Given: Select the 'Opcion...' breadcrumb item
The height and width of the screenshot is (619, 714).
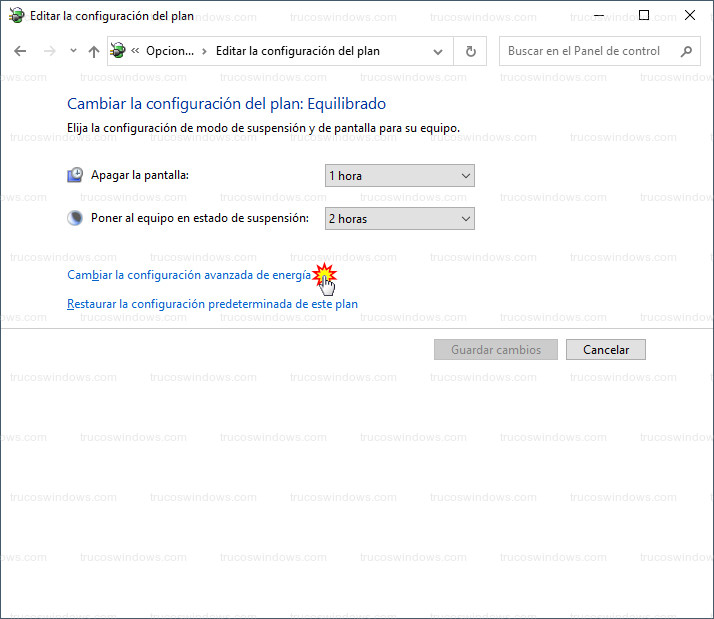Looking at the screenshot, I should 169,52.
